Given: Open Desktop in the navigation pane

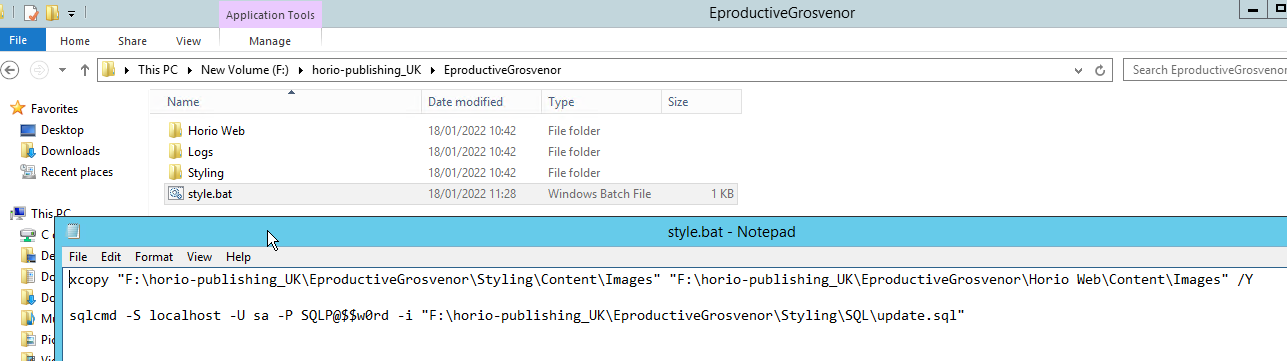Looking at the screenshot, I should coord(62,130).
